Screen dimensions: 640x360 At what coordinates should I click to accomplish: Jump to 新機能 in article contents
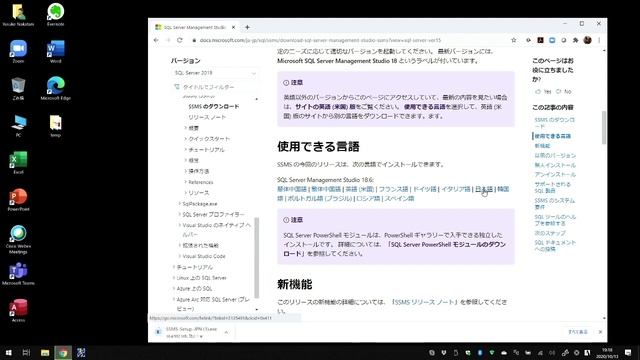tap(542, 146)
